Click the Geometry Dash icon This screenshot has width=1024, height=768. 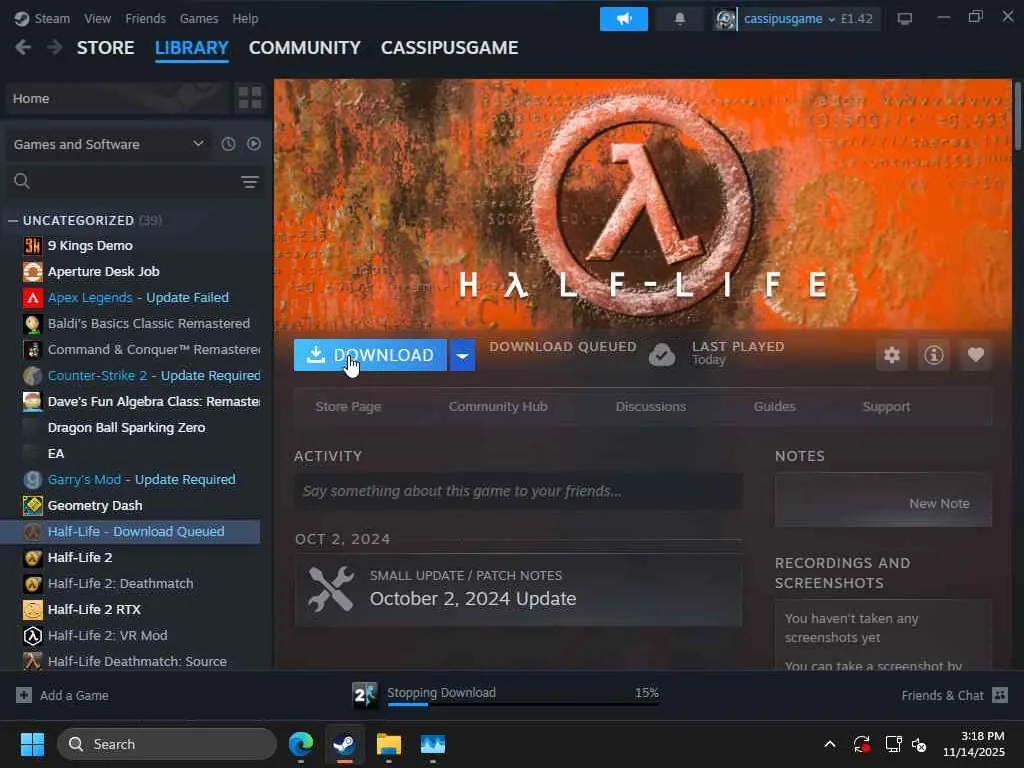tap(33, 505)
